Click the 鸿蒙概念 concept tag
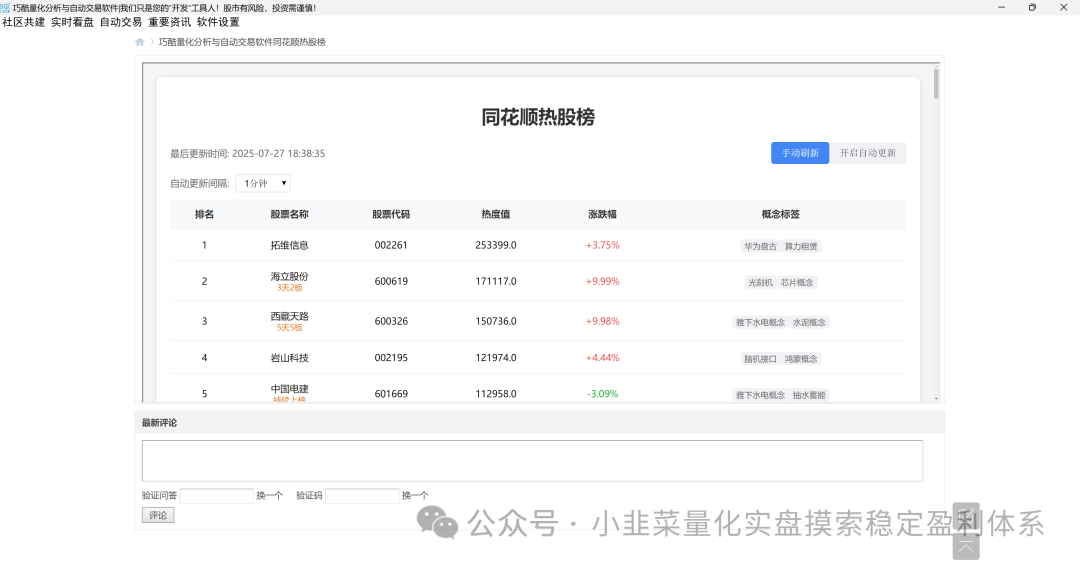 point(800,359)
